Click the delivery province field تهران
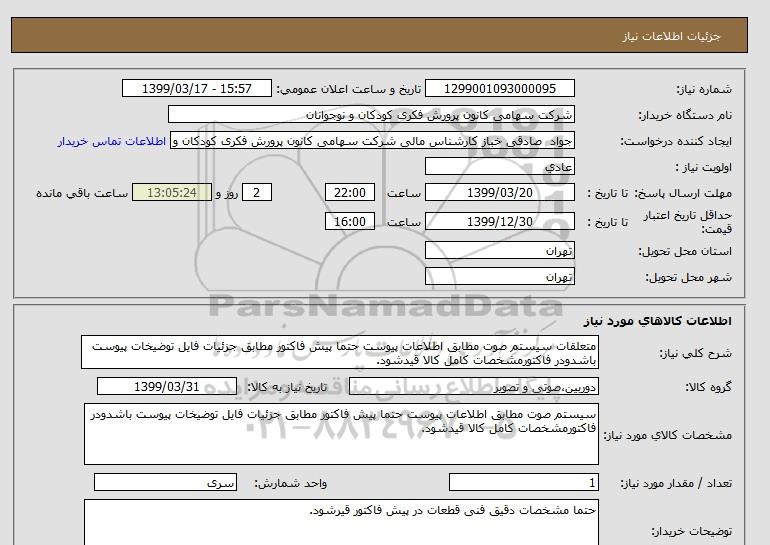 pyautogui.click(x=499, y=251)
